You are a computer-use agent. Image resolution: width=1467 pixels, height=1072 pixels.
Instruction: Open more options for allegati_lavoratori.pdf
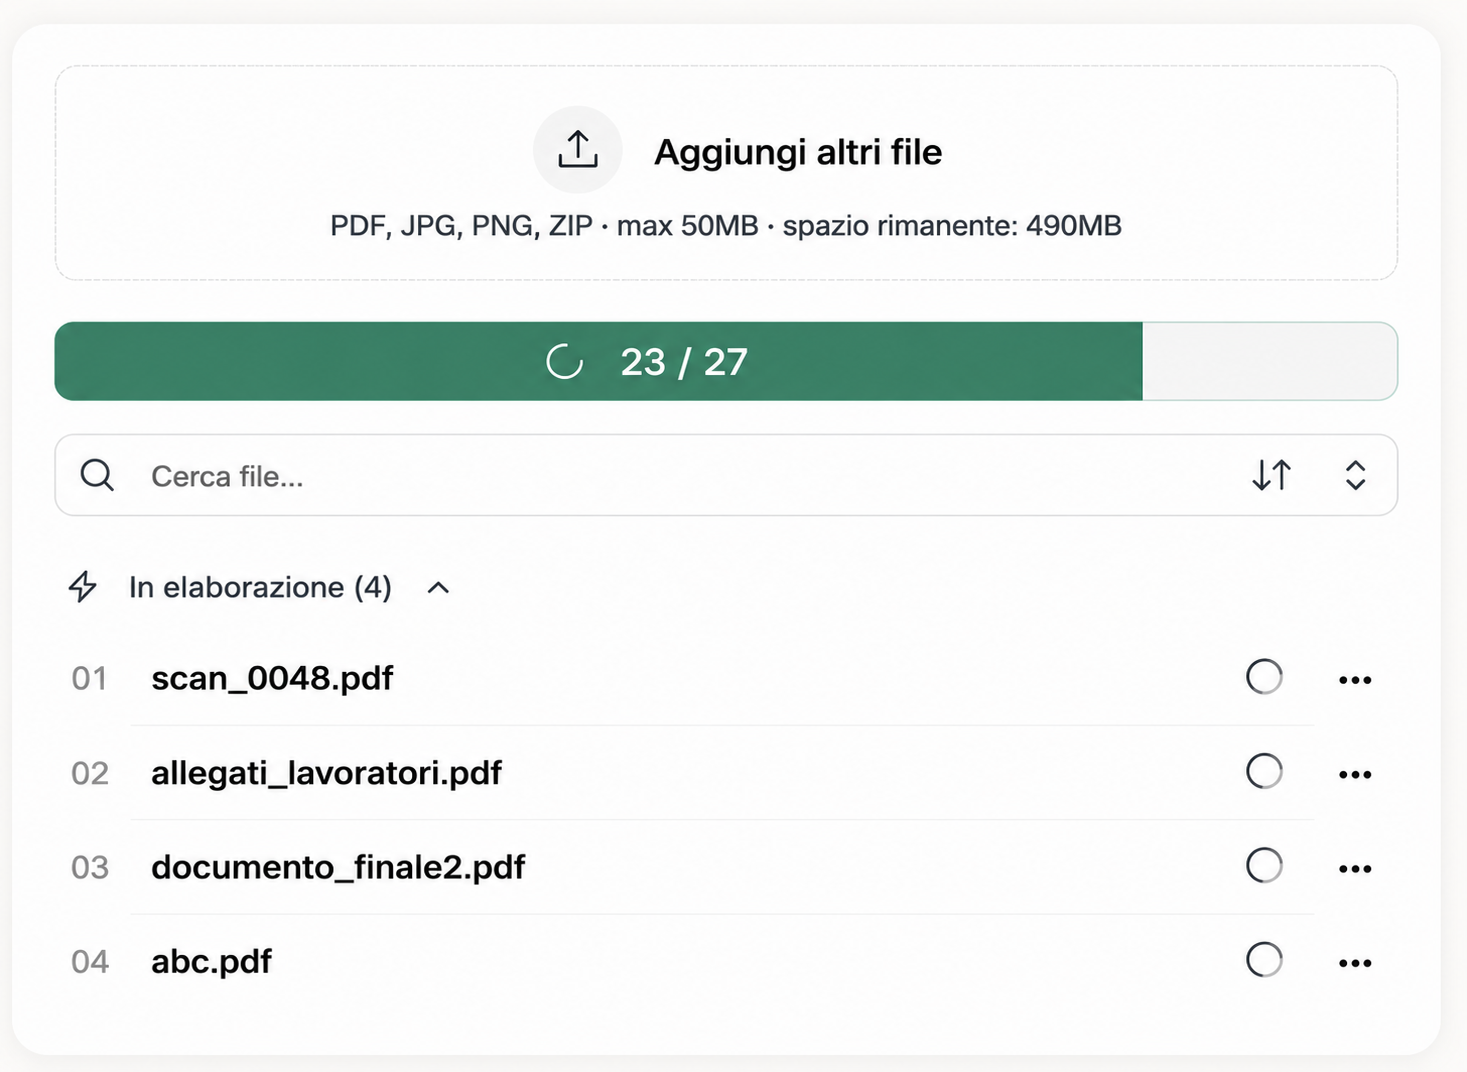[x=1355, y=774]
